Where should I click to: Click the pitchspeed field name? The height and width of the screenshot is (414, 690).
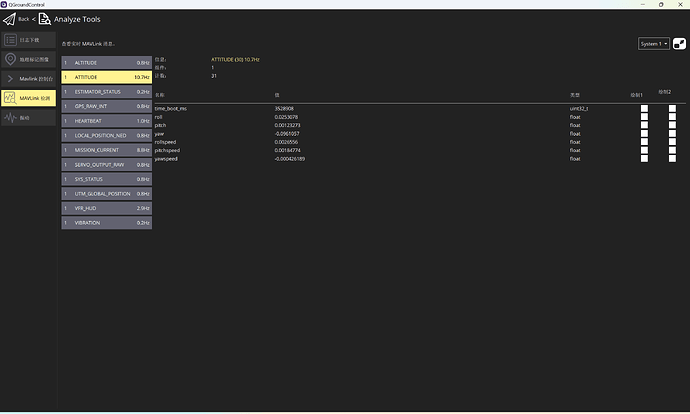point(167,150)
